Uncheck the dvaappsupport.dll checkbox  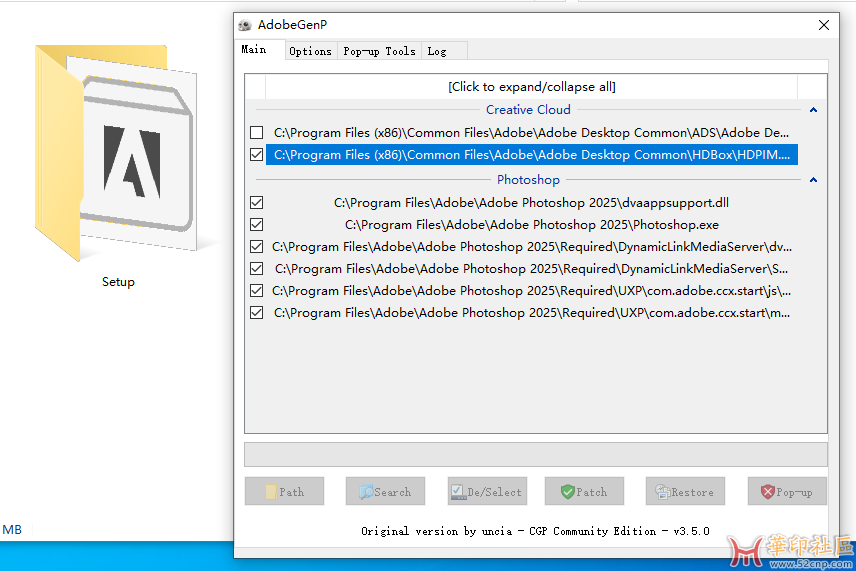pos(257,203)
